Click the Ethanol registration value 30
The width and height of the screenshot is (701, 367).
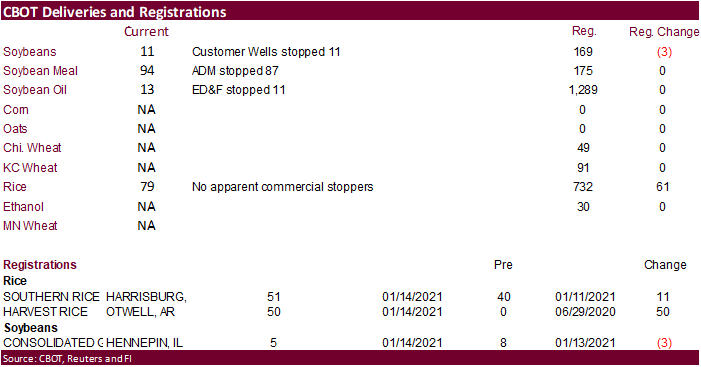click(x=583, y=207)
